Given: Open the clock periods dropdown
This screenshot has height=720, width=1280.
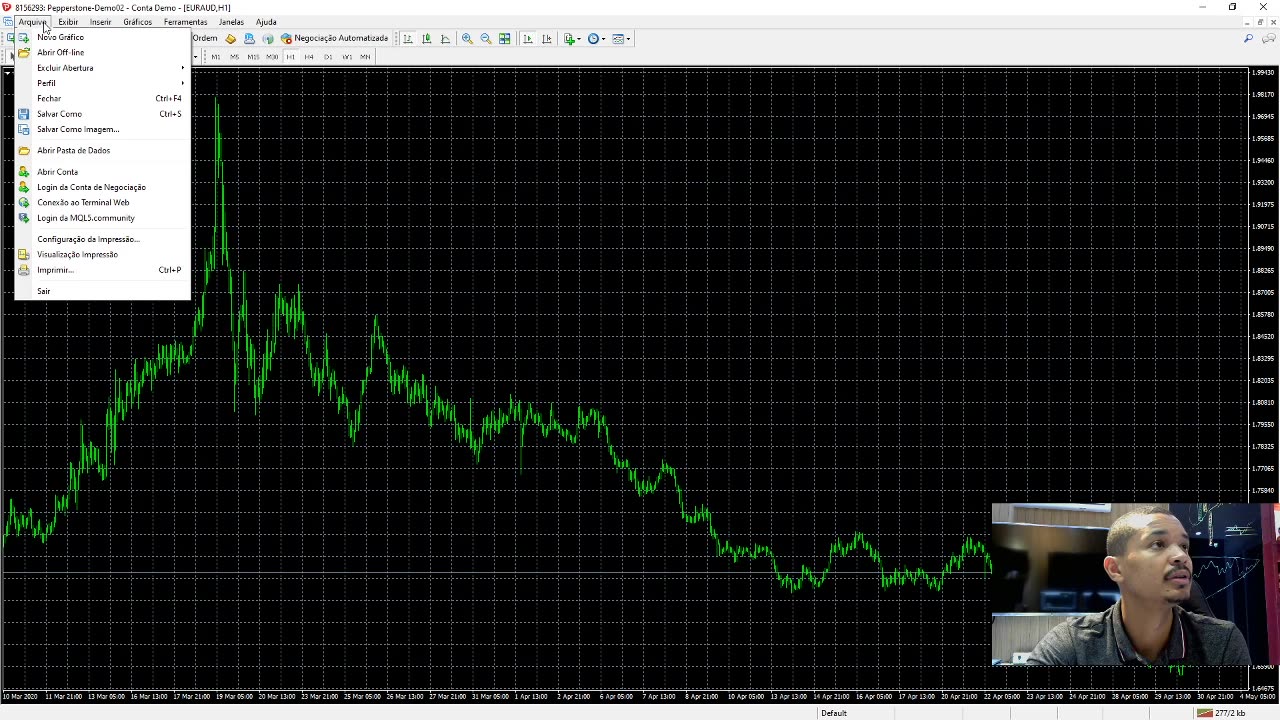Looking at the screenshot, I should (596, 39).
